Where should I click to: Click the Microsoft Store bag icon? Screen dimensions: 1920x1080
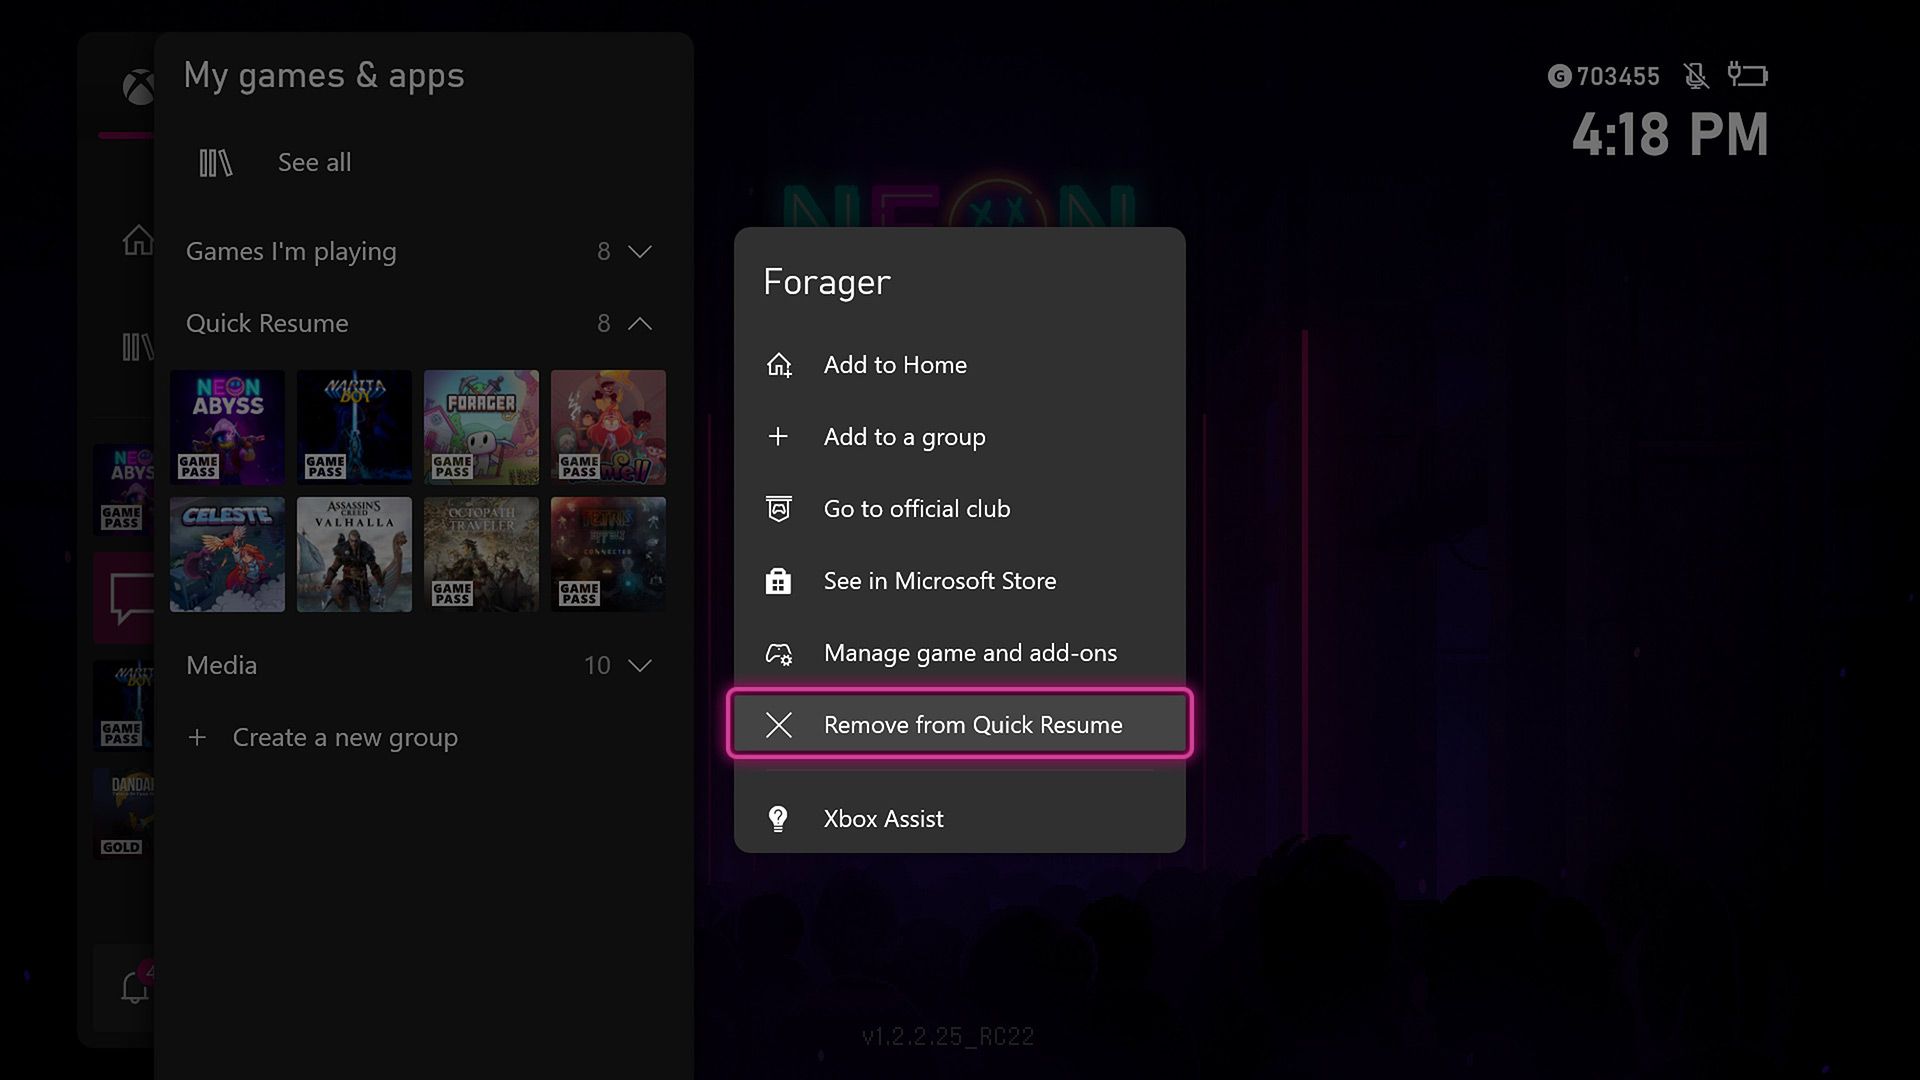778,581
